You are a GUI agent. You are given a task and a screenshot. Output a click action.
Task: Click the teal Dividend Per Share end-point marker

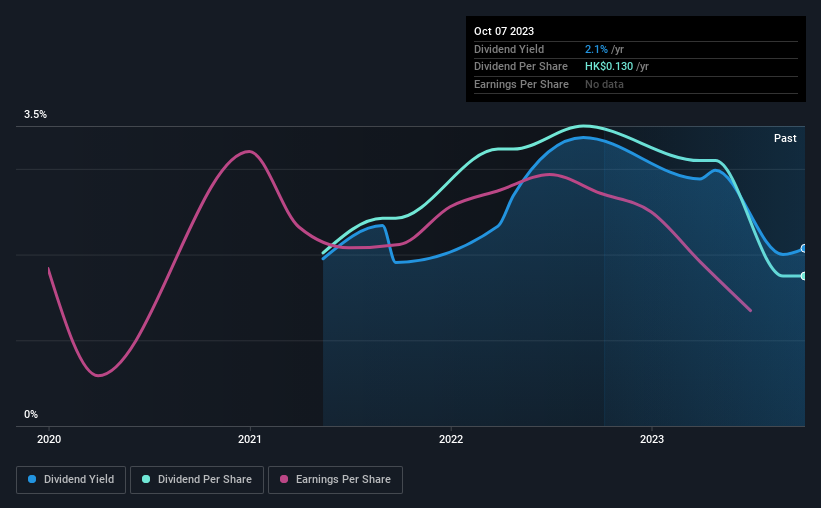click(804, 276)
